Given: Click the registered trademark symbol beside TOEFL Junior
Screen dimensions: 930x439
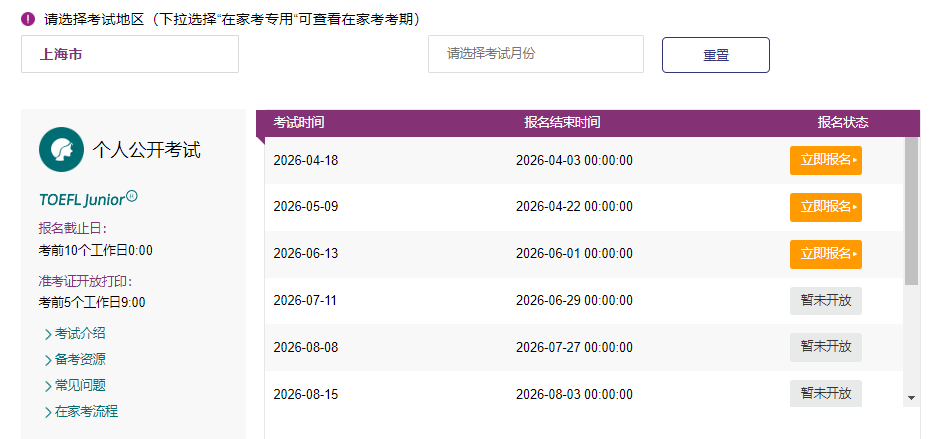Looking at the screenshot, I should click(132, 196).
